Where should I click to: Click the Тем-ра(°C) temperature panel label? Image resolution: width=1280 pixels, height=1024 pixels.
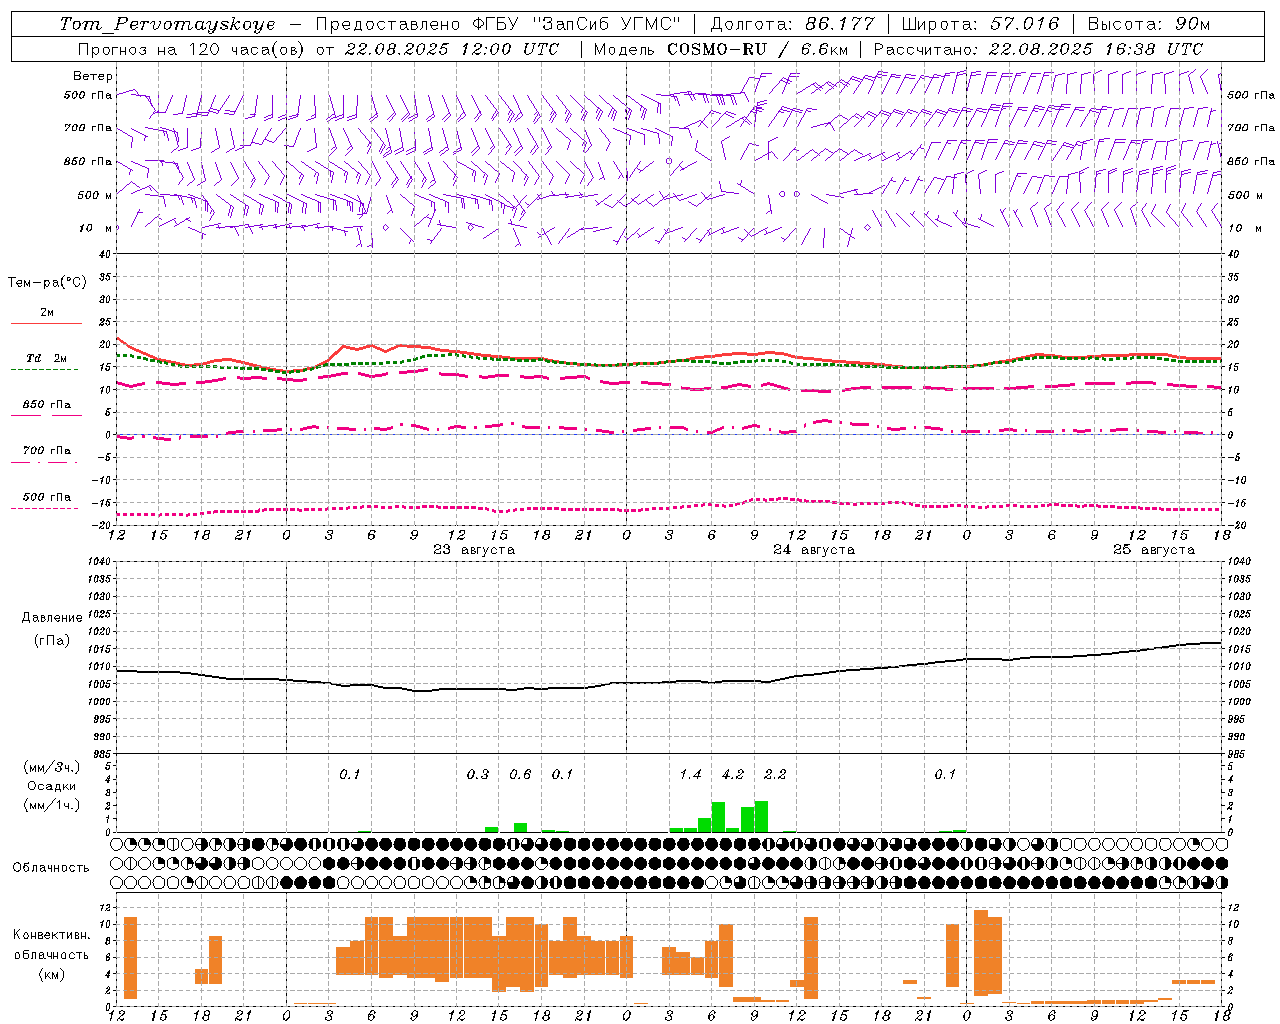47,283
